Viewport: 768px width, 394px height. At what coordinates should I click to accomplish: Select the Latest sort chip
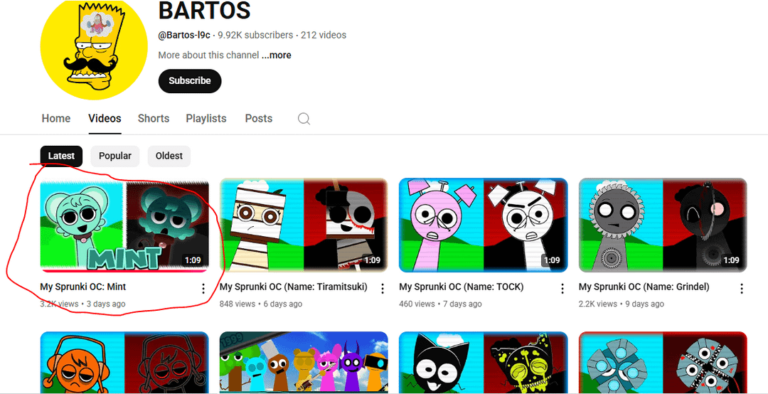coord(61,156)
